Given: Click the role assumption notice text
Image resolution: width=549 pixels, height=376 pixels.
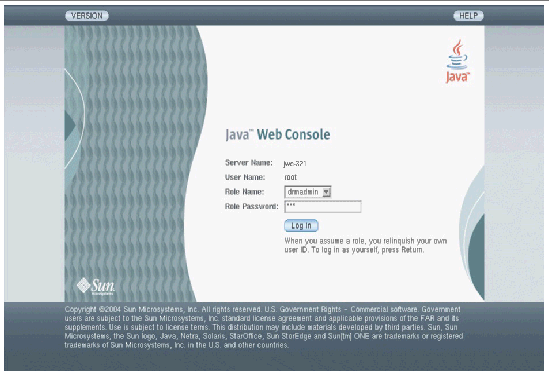Looking at the screenshot, I should (366, 245).
